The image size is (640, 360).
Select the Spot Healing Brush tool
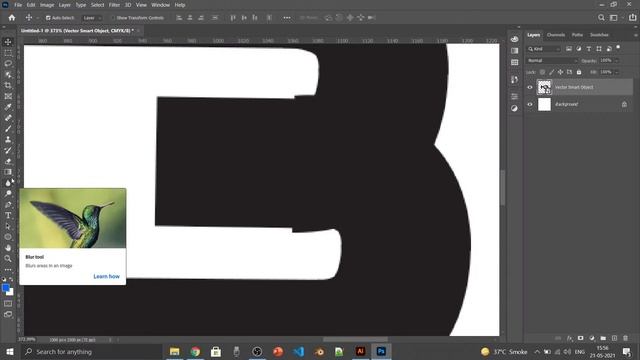pos(8,118)
